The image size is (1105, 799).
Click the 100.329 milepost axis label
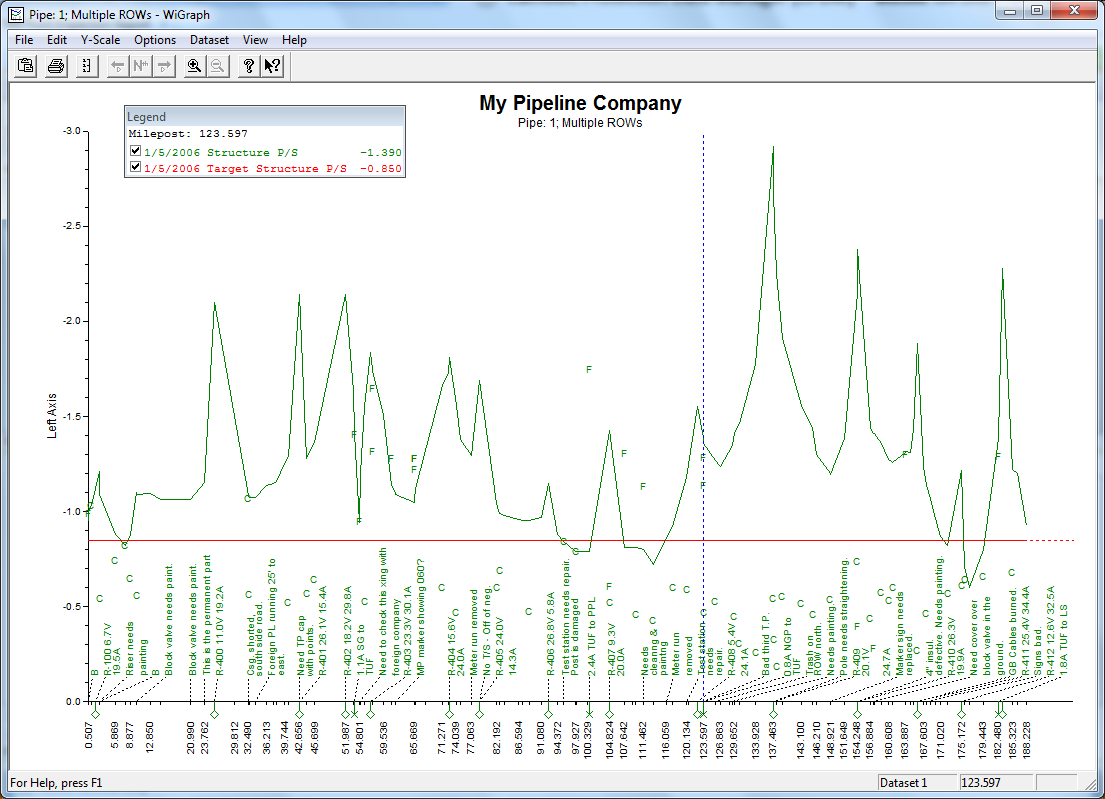click(588, 739)
